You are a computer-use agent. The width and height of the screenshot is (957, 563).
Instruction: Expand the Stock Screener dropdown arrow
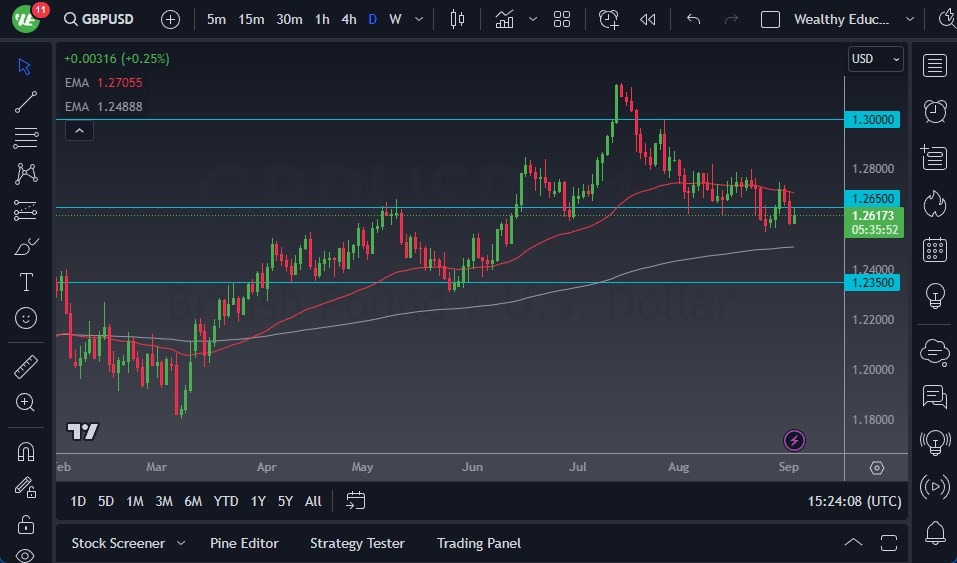point(181,543)
